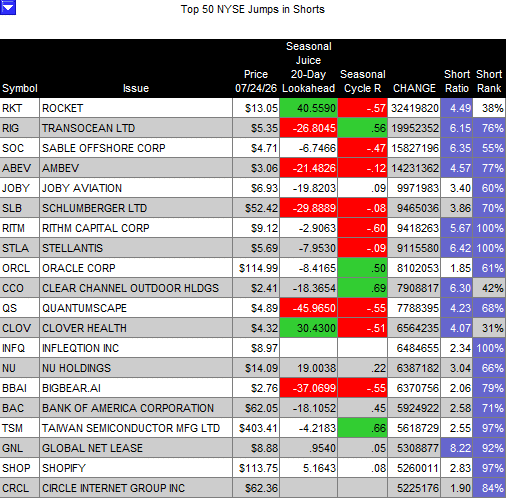The width and height of the screenshot is (506, 498).
Task: Click the CHANGE column header
Action: [x=414, y=88]
